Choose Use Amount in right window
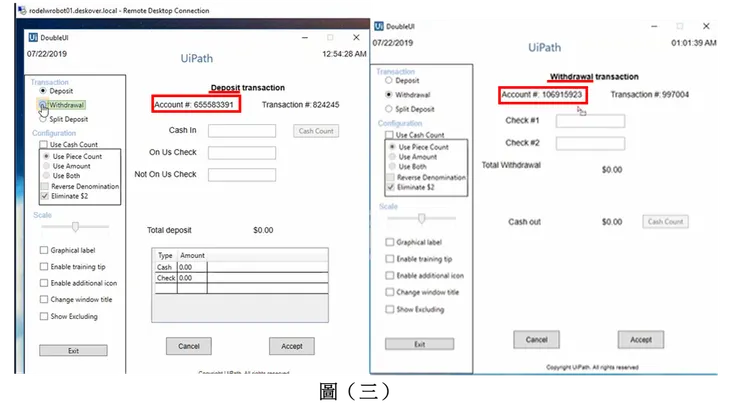The image size is (740, 415). point(392,156)
